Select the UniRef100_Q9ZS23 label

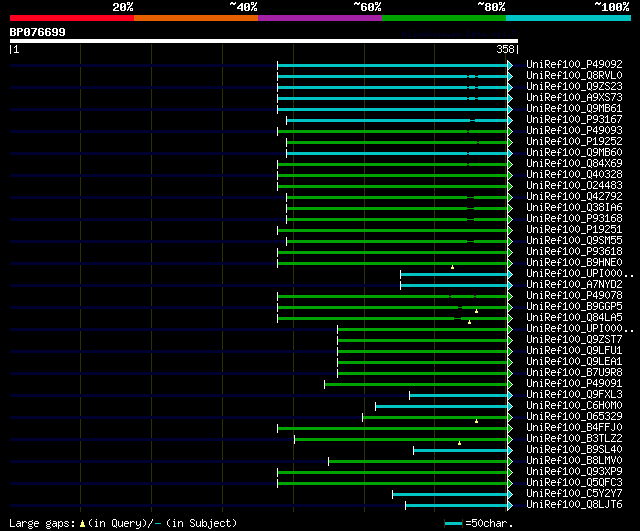574,87
